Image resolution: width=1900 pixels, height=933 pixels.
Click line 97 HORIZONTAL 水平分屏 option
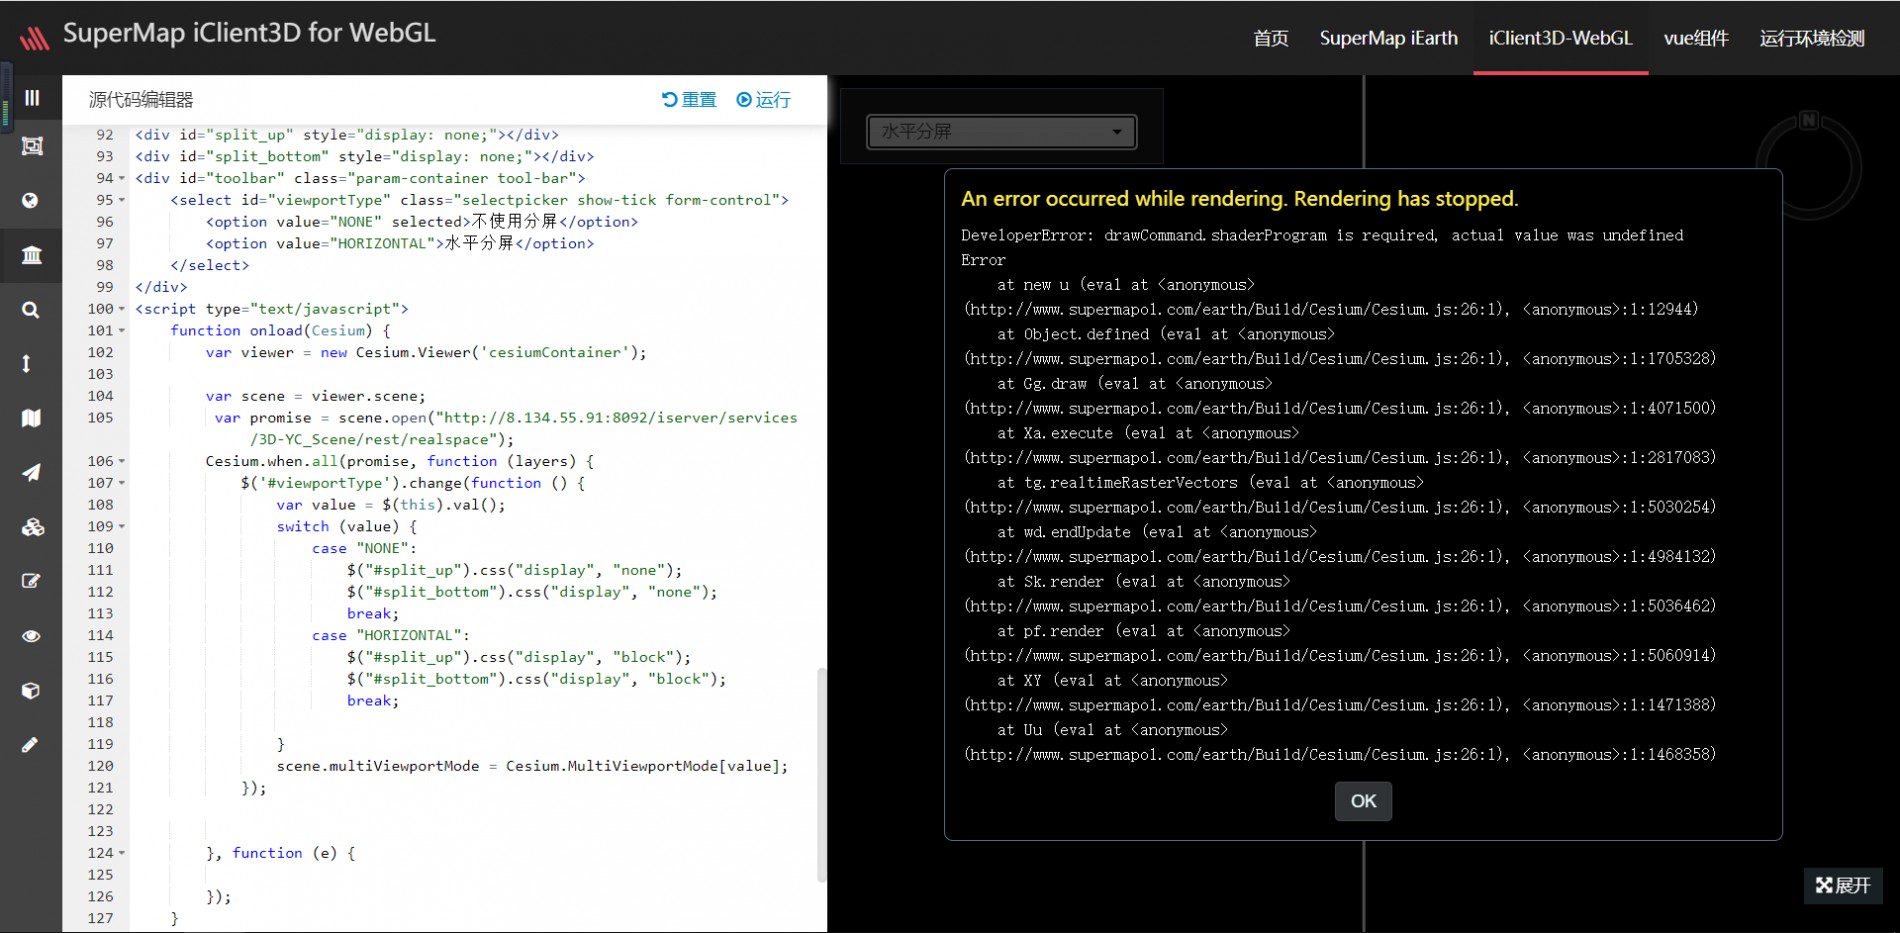[x=400, y=244]
